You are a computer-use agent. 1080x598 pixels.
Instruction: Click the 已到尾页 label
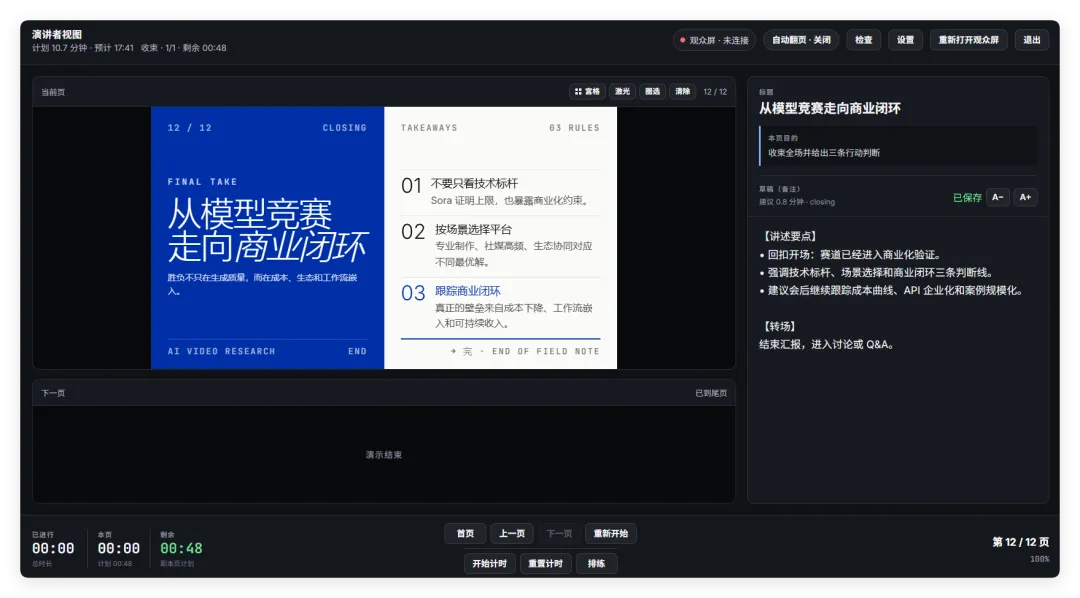coord(711,393)
